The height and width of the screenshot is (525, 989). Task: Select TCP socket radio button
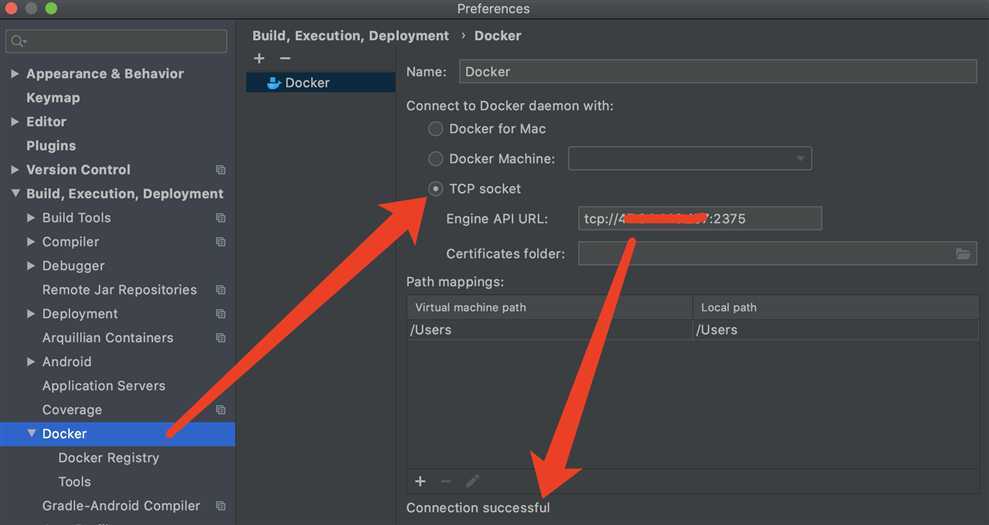(x=435, y=189)
